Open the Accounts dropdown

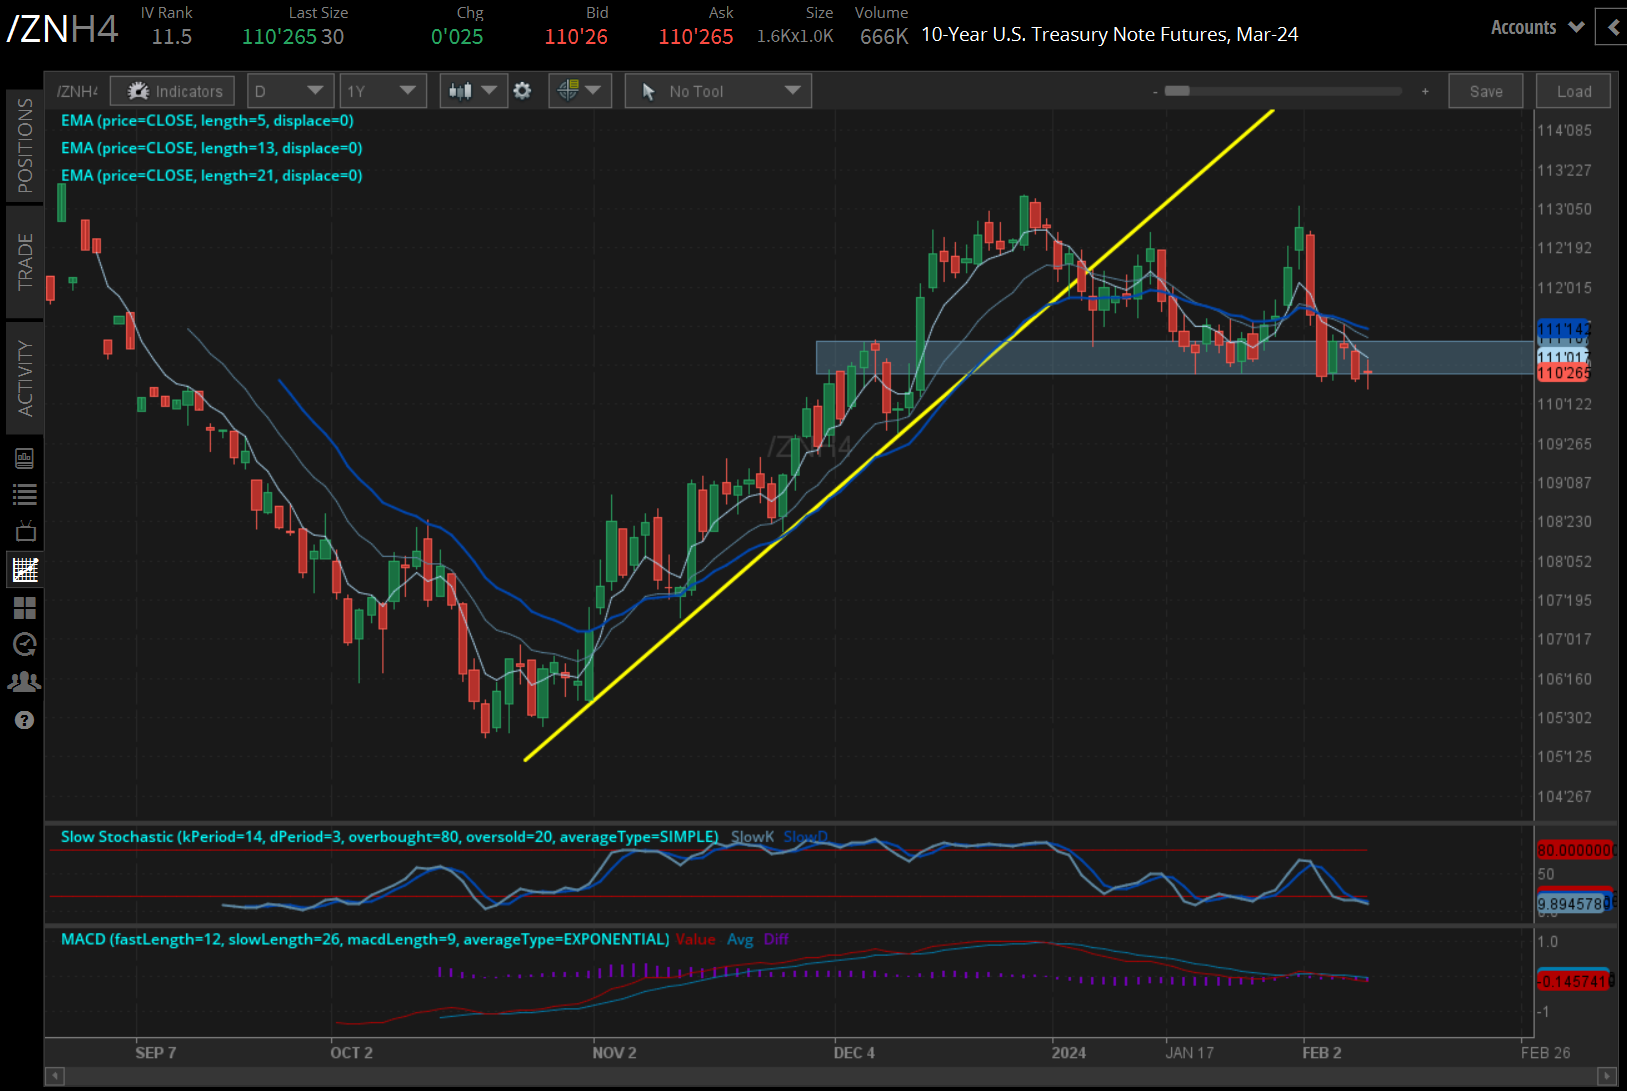coord(1536,27)
